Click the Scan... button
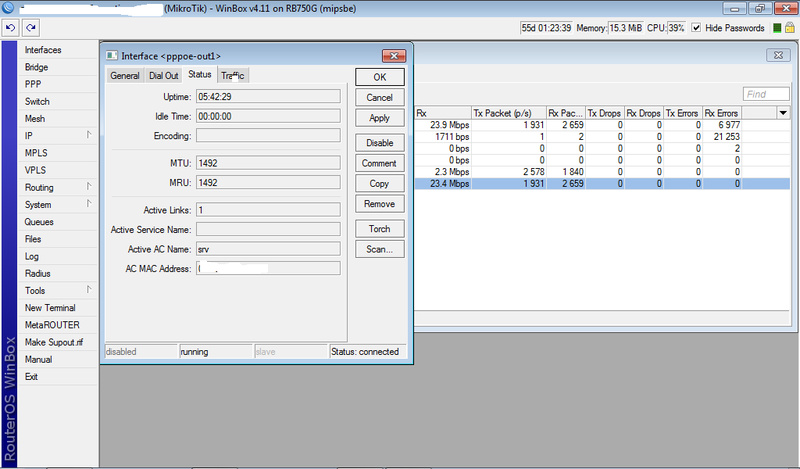800x469 pixels. (380, 249)
